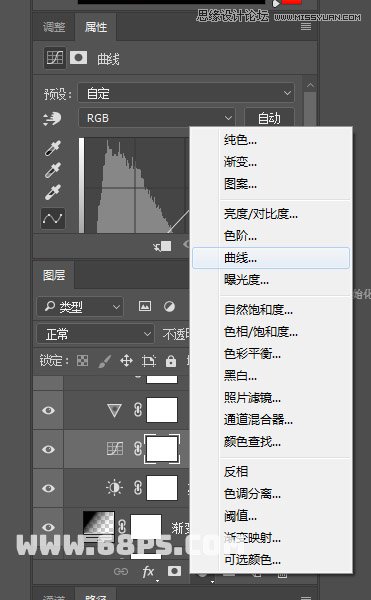This screenshot has width=371, height=600.
Task: Lock position move icon
Action: pos(126,360)
